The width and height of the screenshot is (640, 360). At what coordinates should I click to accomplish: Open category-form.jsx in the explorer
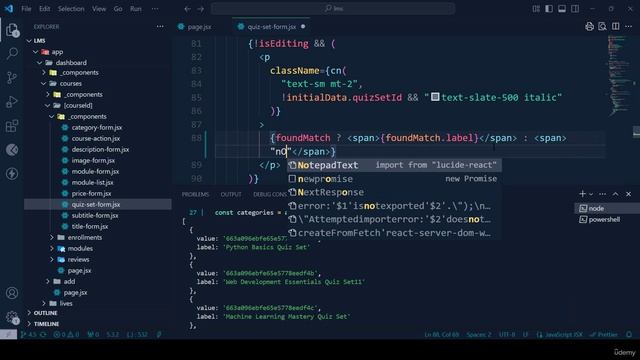(x=98, y=128)
